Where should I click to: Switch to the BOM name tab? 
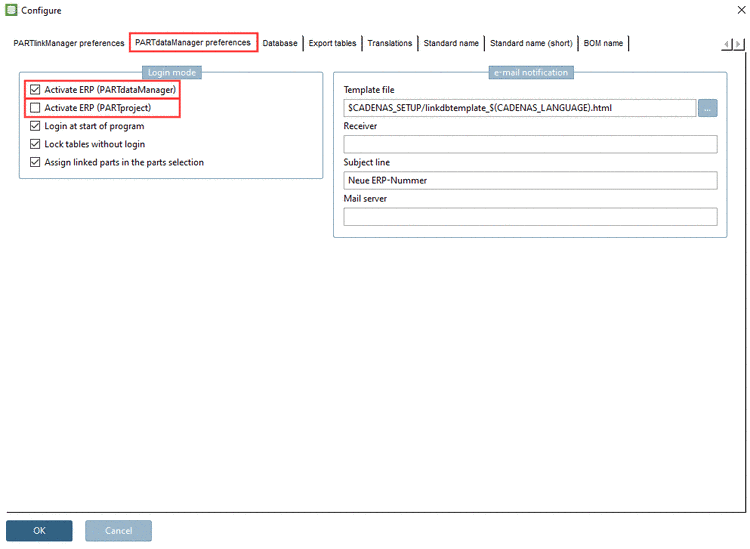(603, 43)
